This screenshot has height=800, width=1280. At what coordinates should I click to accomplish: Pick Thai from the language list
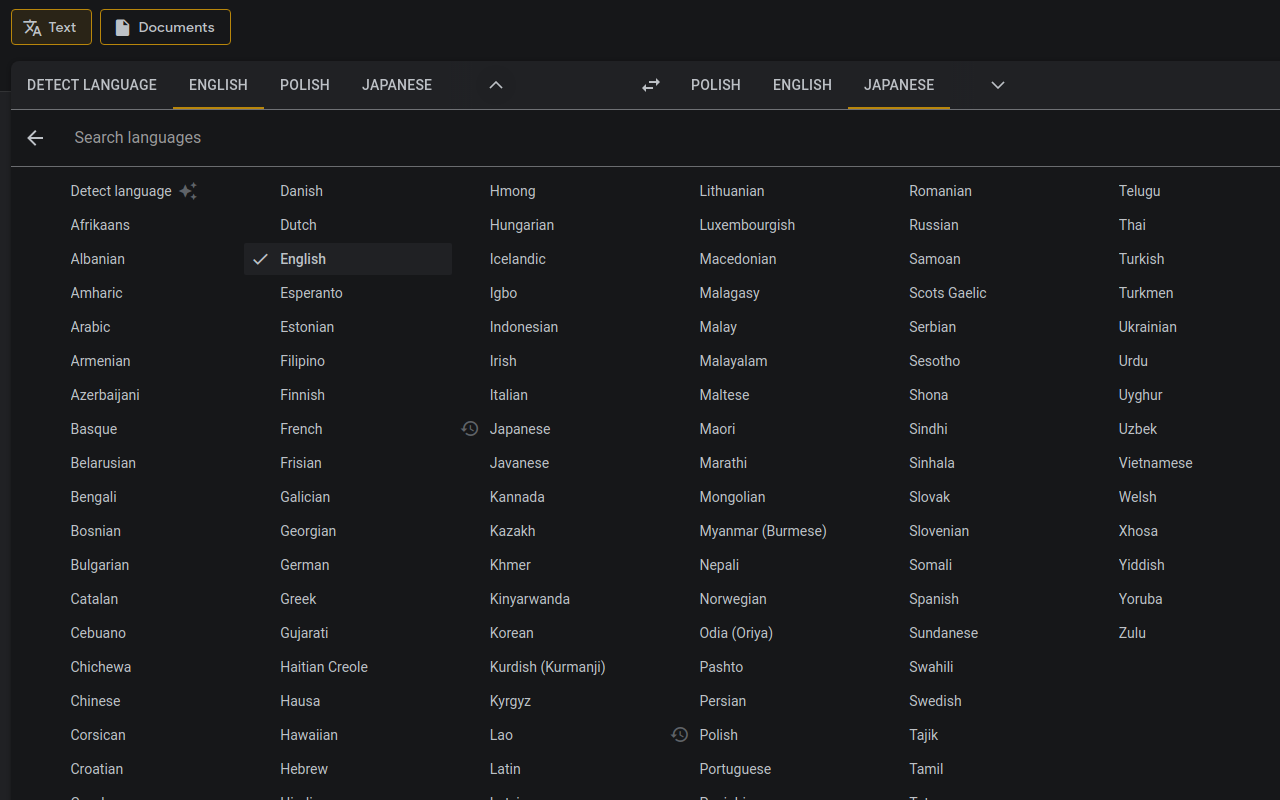click(x=1132, y=225)
